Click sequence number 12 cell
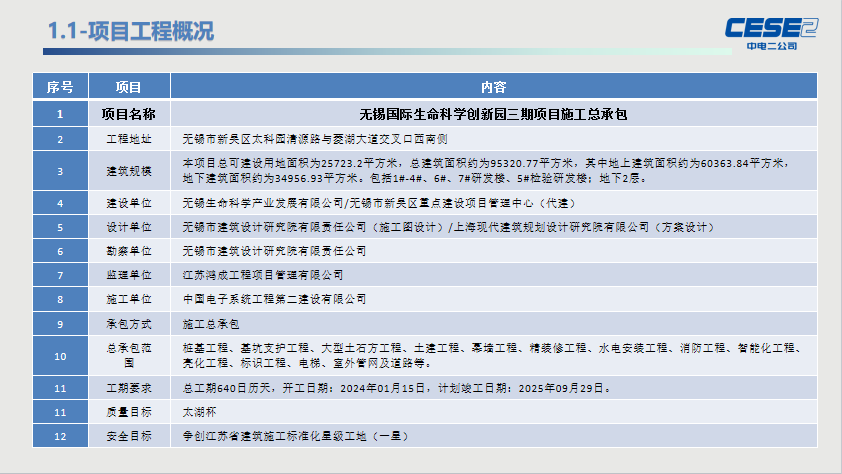The image size is (842, 474). click(x=60, y=436)
